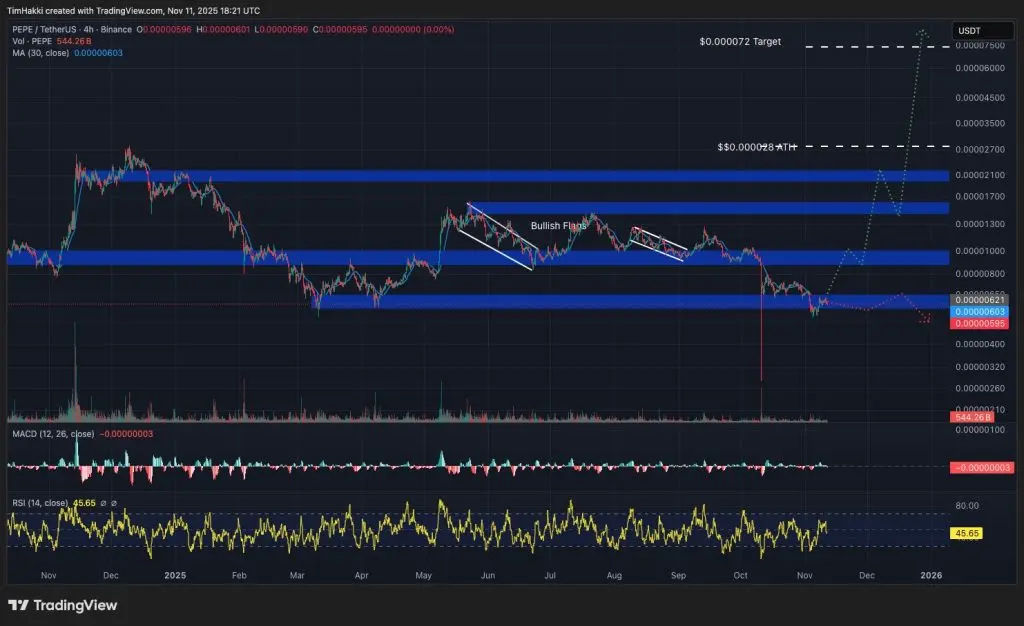Select the 2025 marker on the time axis

pos(174,576)
